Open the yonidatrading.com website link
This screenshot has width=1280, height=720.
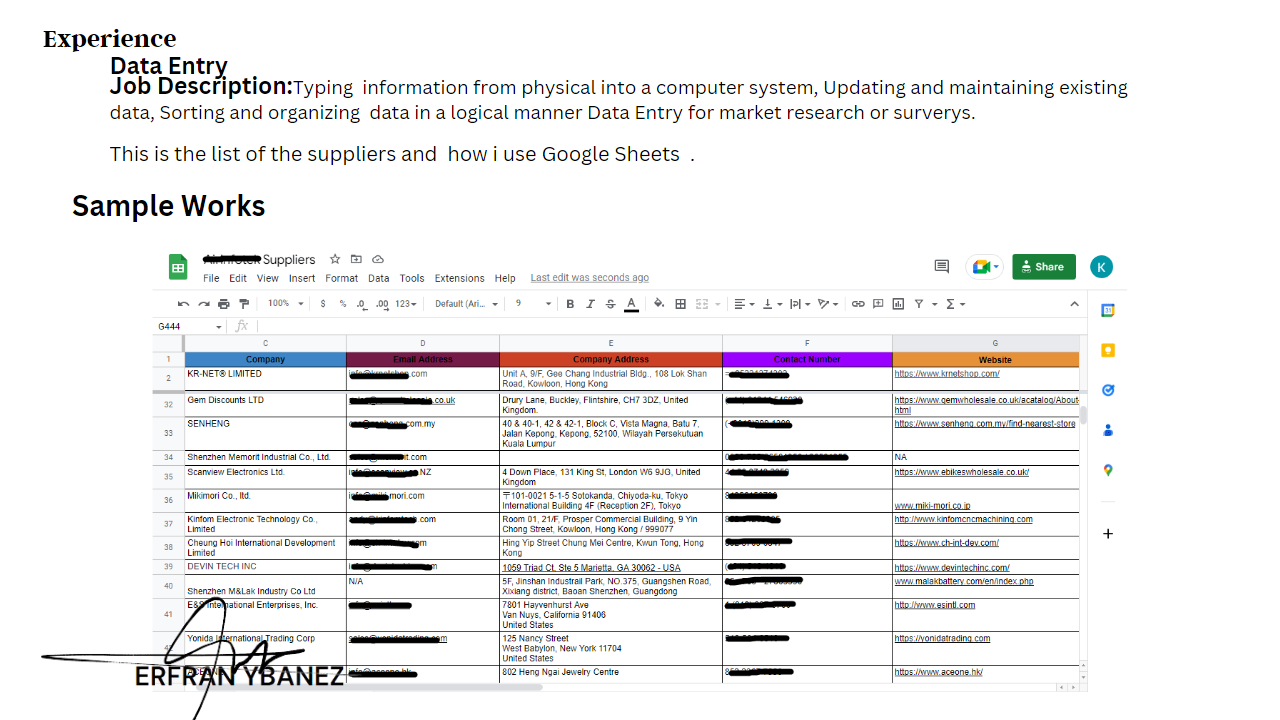point(942,638)
